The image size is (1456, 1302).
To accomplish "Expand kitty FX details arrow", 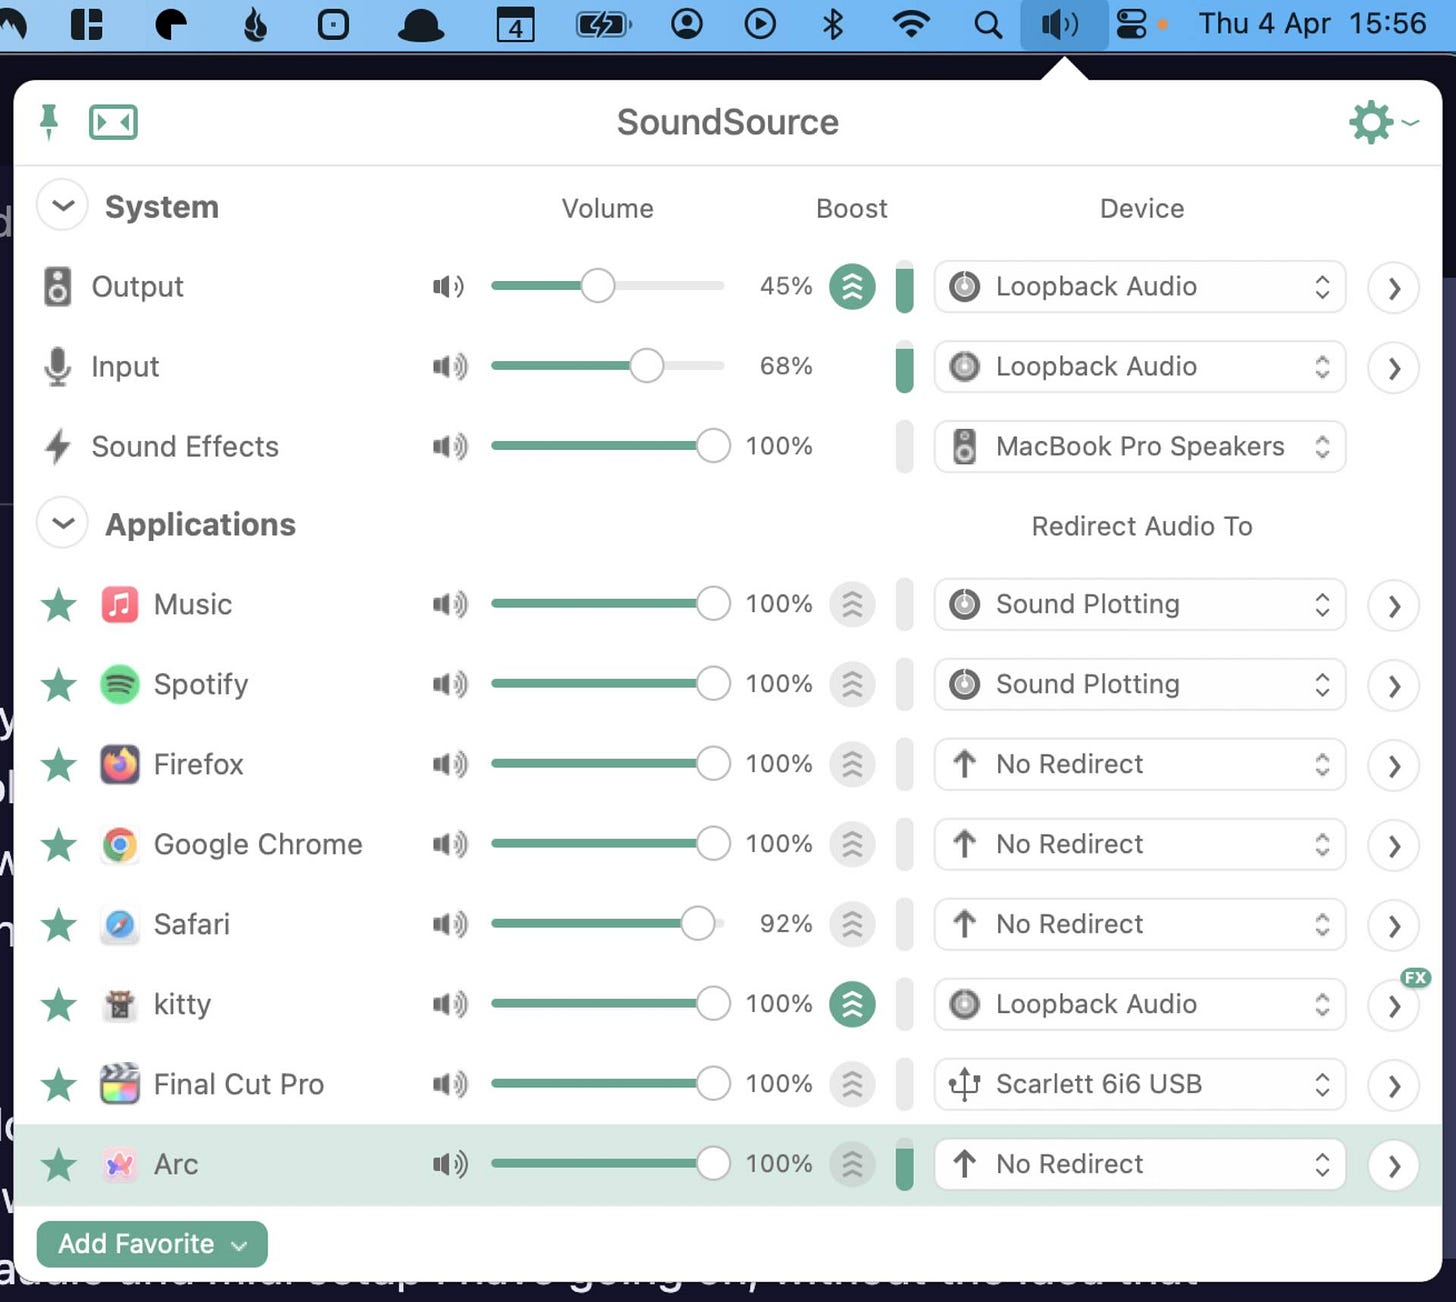I will point(1394,1006).
